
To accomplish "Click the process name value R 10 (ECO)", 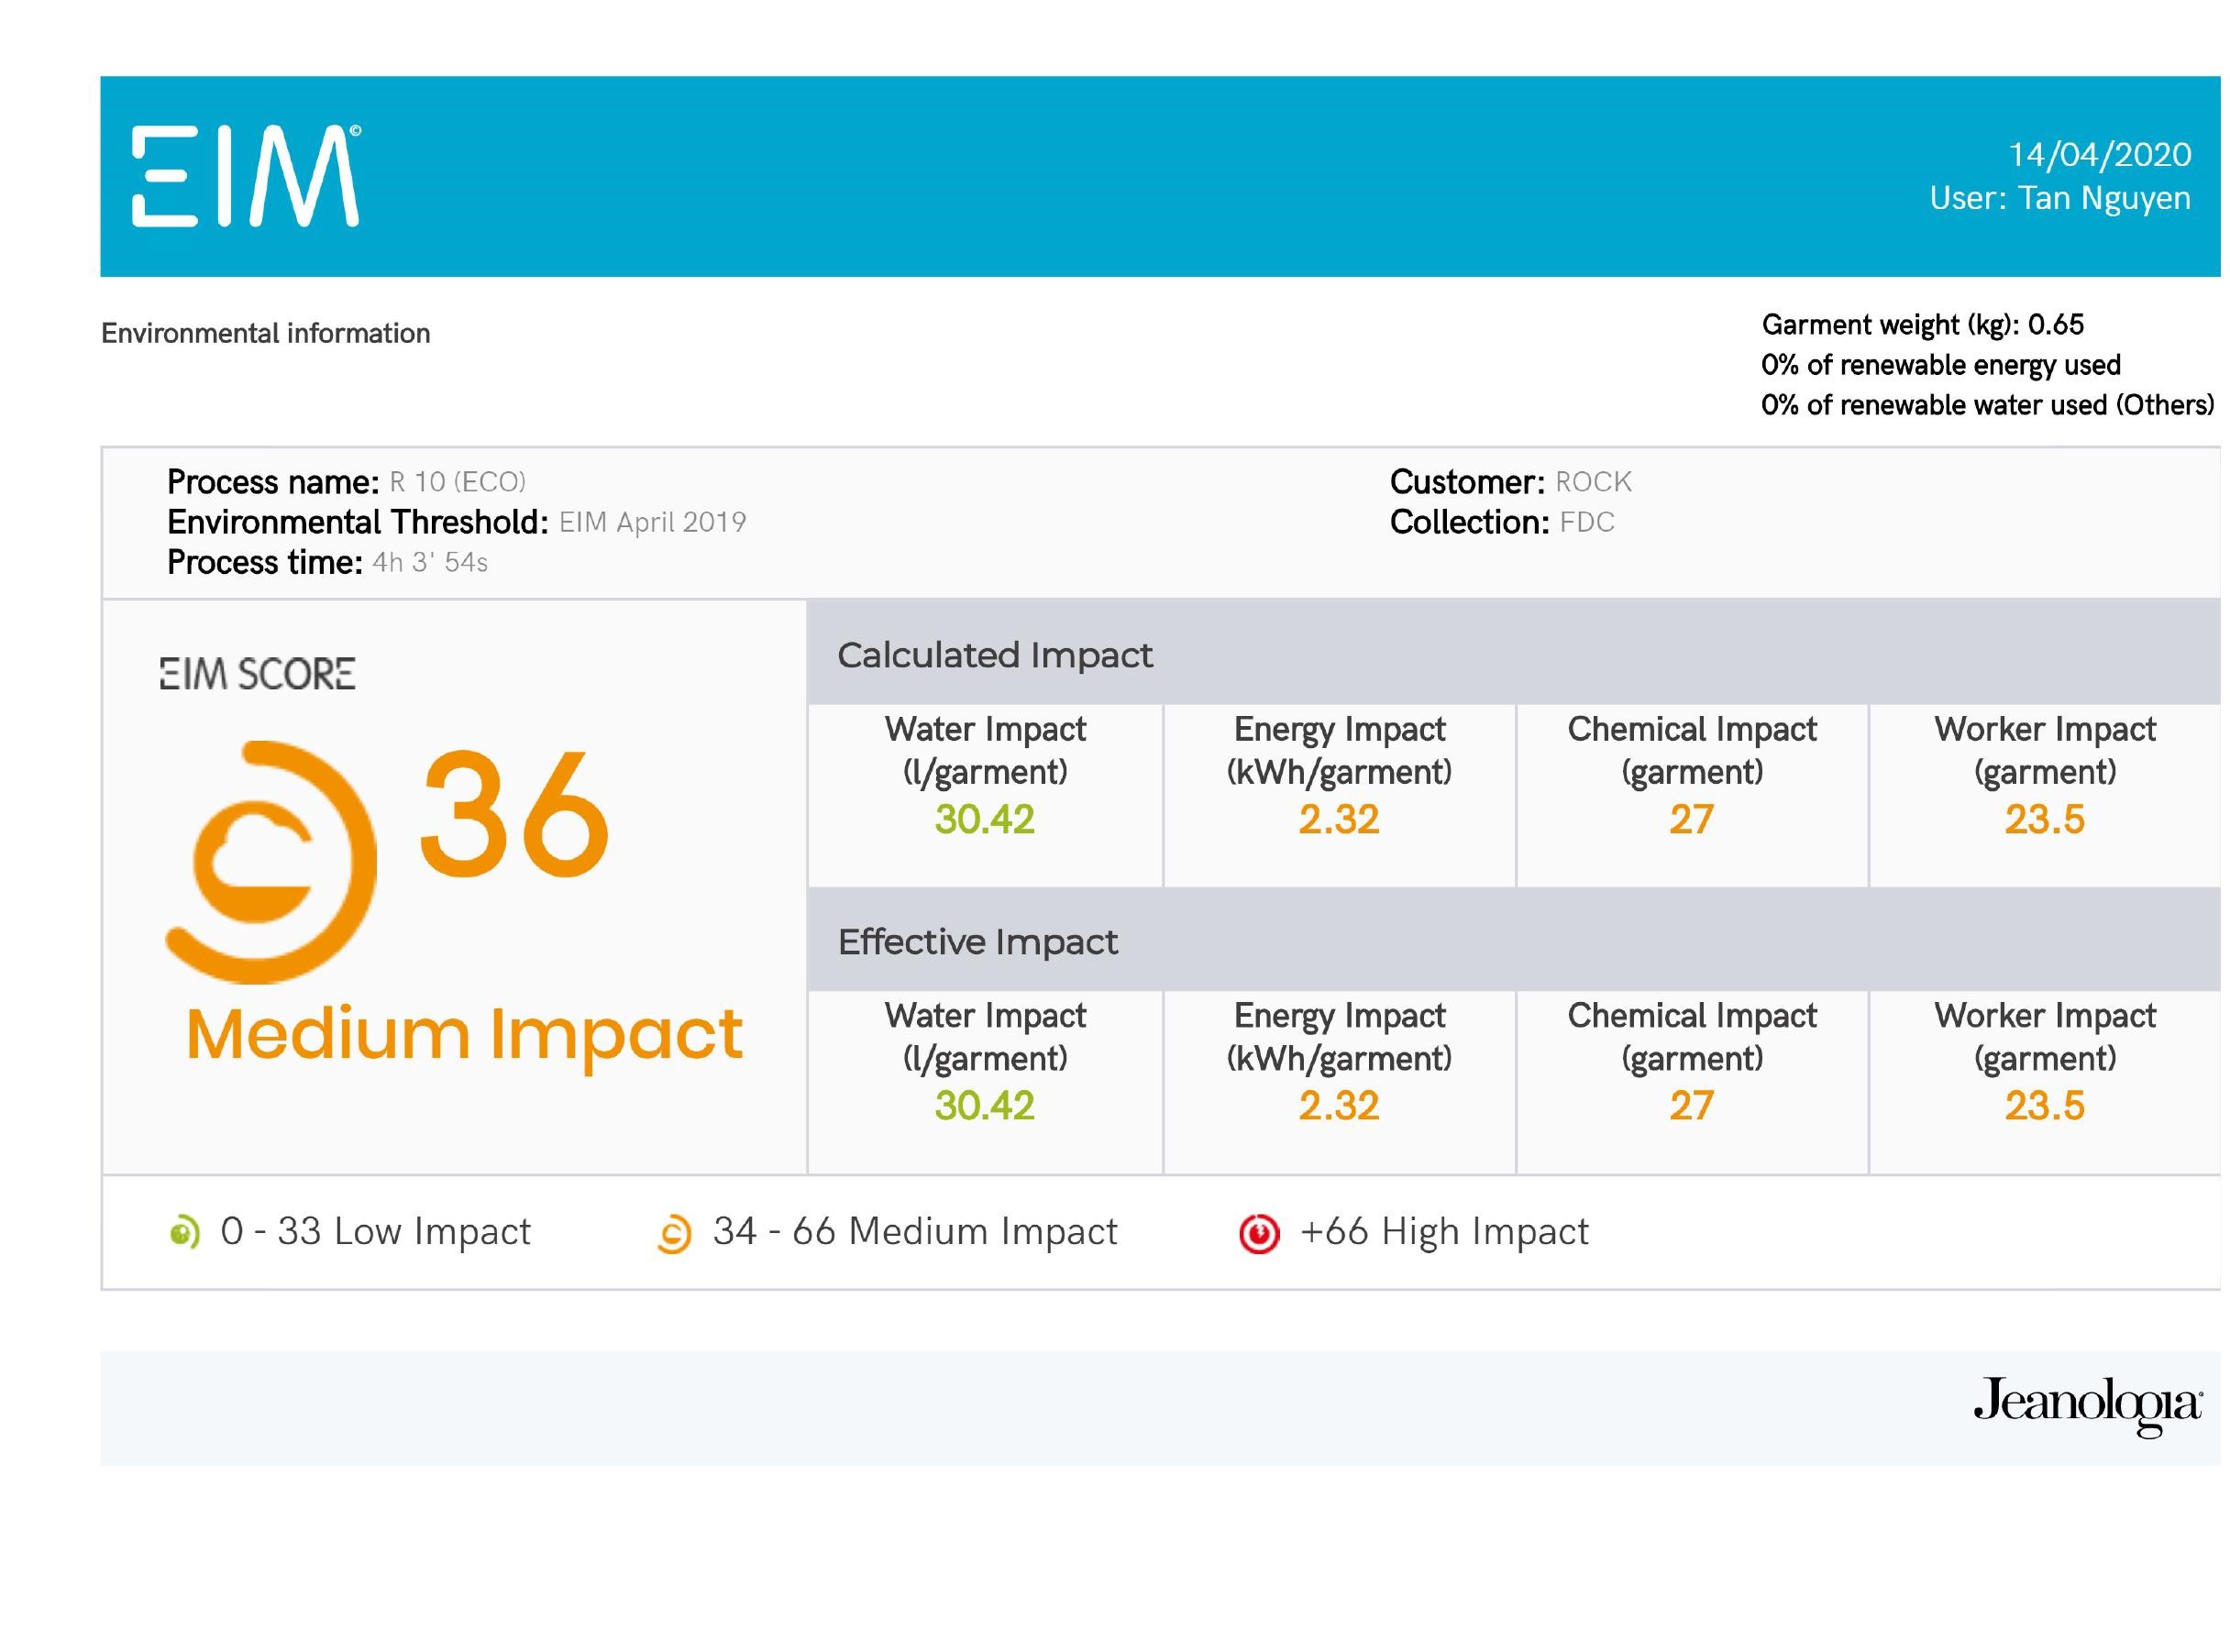I will click(x=457, y=482).
